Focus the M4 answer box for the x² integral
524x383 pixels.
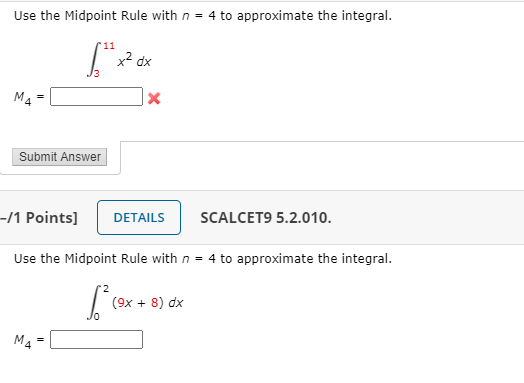96,97
